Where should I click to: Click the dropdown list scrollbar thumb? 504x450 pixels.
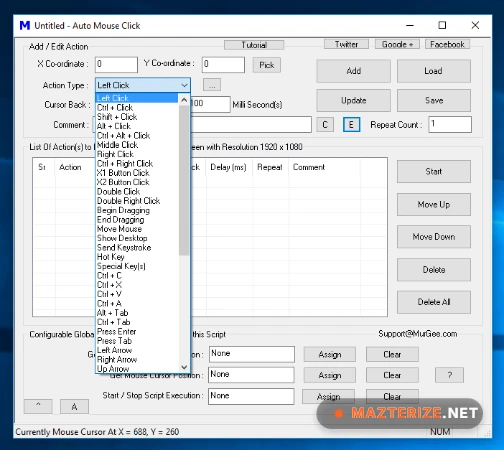point(184,180)
